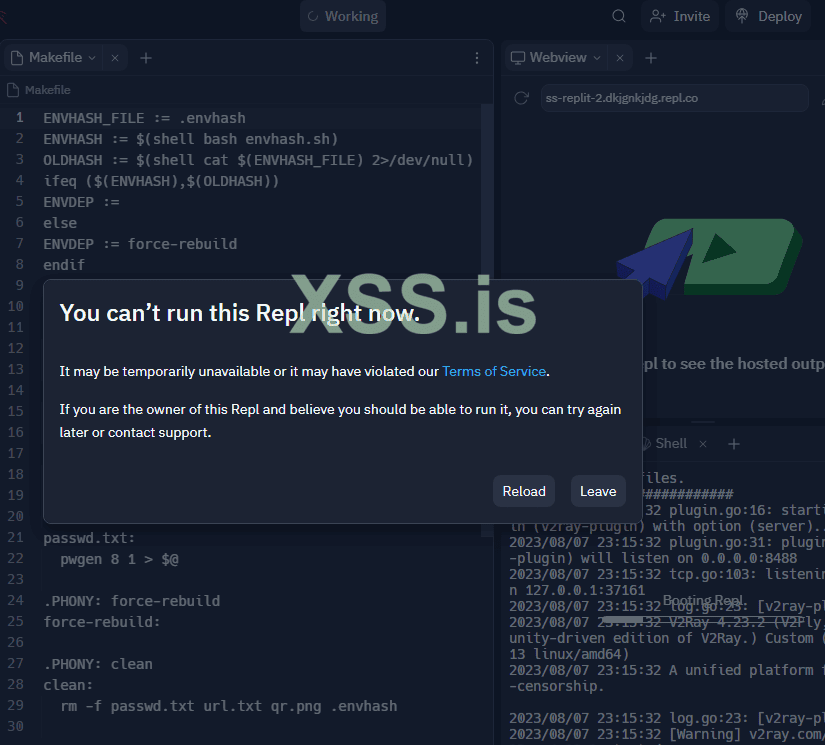Click the Reload button in dialog
This screenshot has width=825, height=745.
point(524,491)
